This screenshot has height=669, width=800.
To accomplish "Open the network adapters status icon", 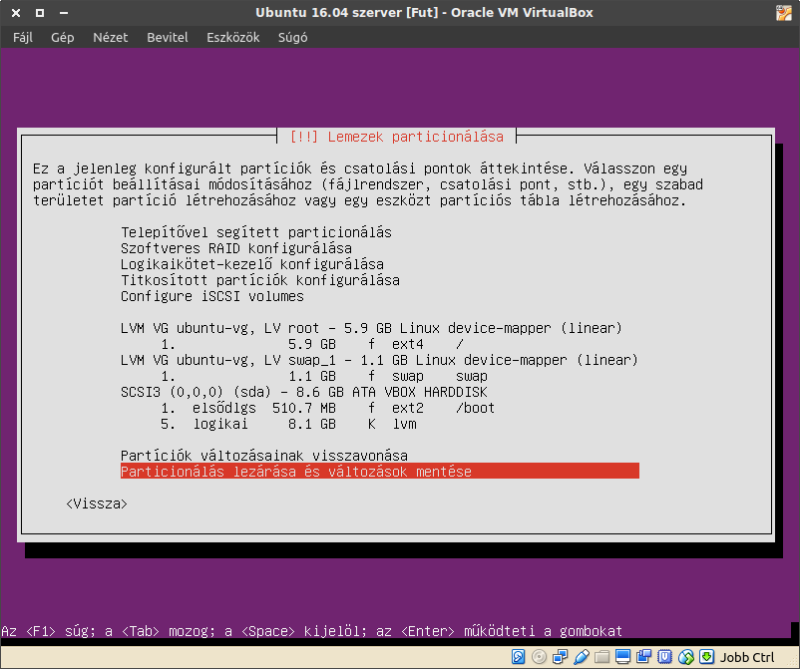I will (x=560, y=656).
